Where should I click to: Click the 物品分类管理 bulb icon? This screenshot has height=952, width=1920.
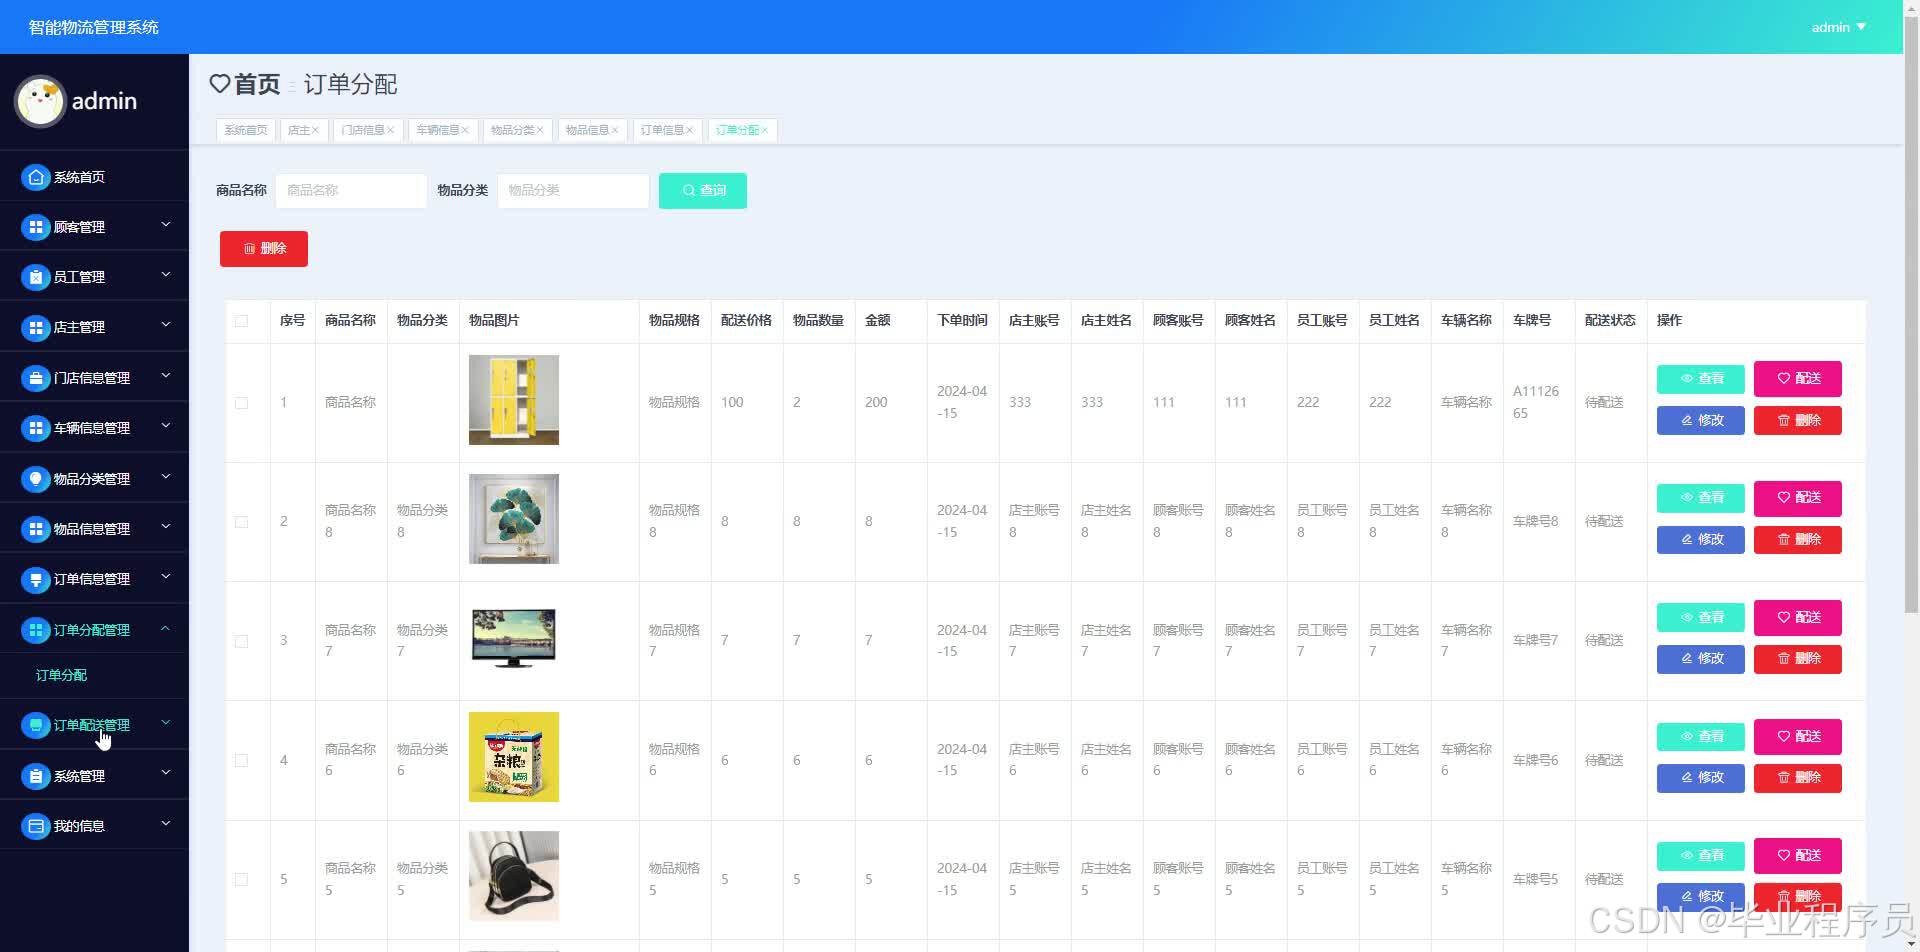click(x=35, y=479)
